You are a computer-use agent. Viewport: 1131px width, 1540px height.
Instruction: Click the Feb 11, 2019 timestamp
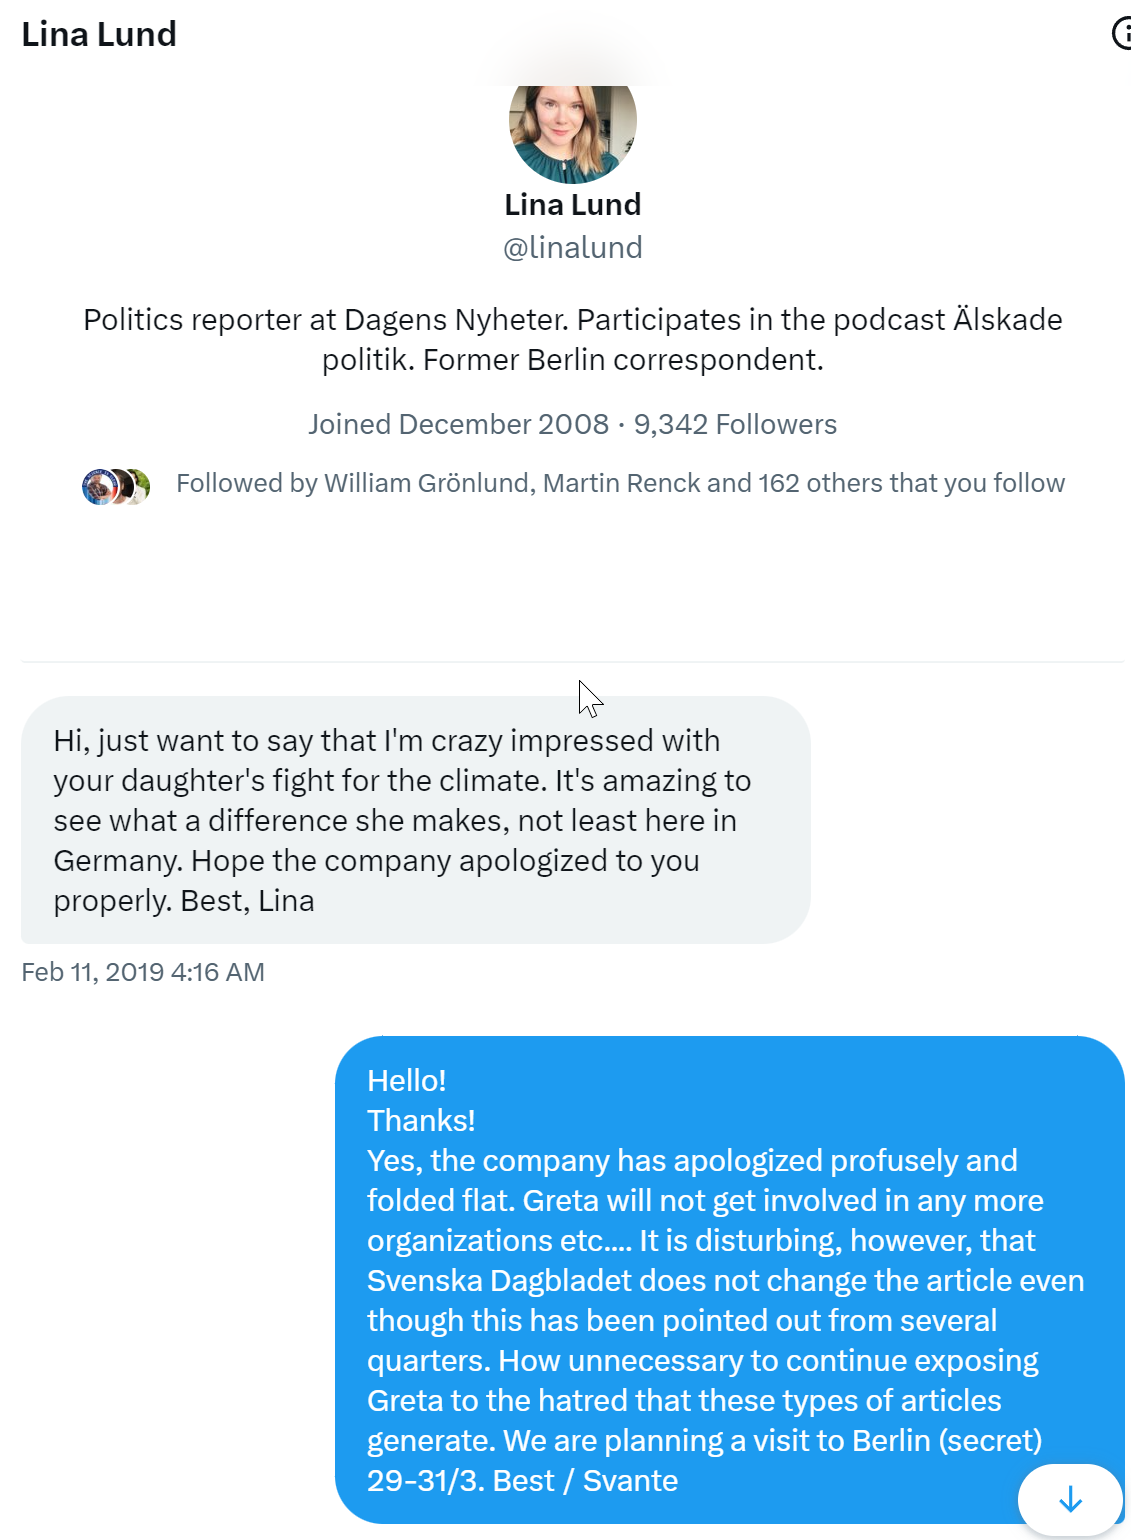[143, 972]
